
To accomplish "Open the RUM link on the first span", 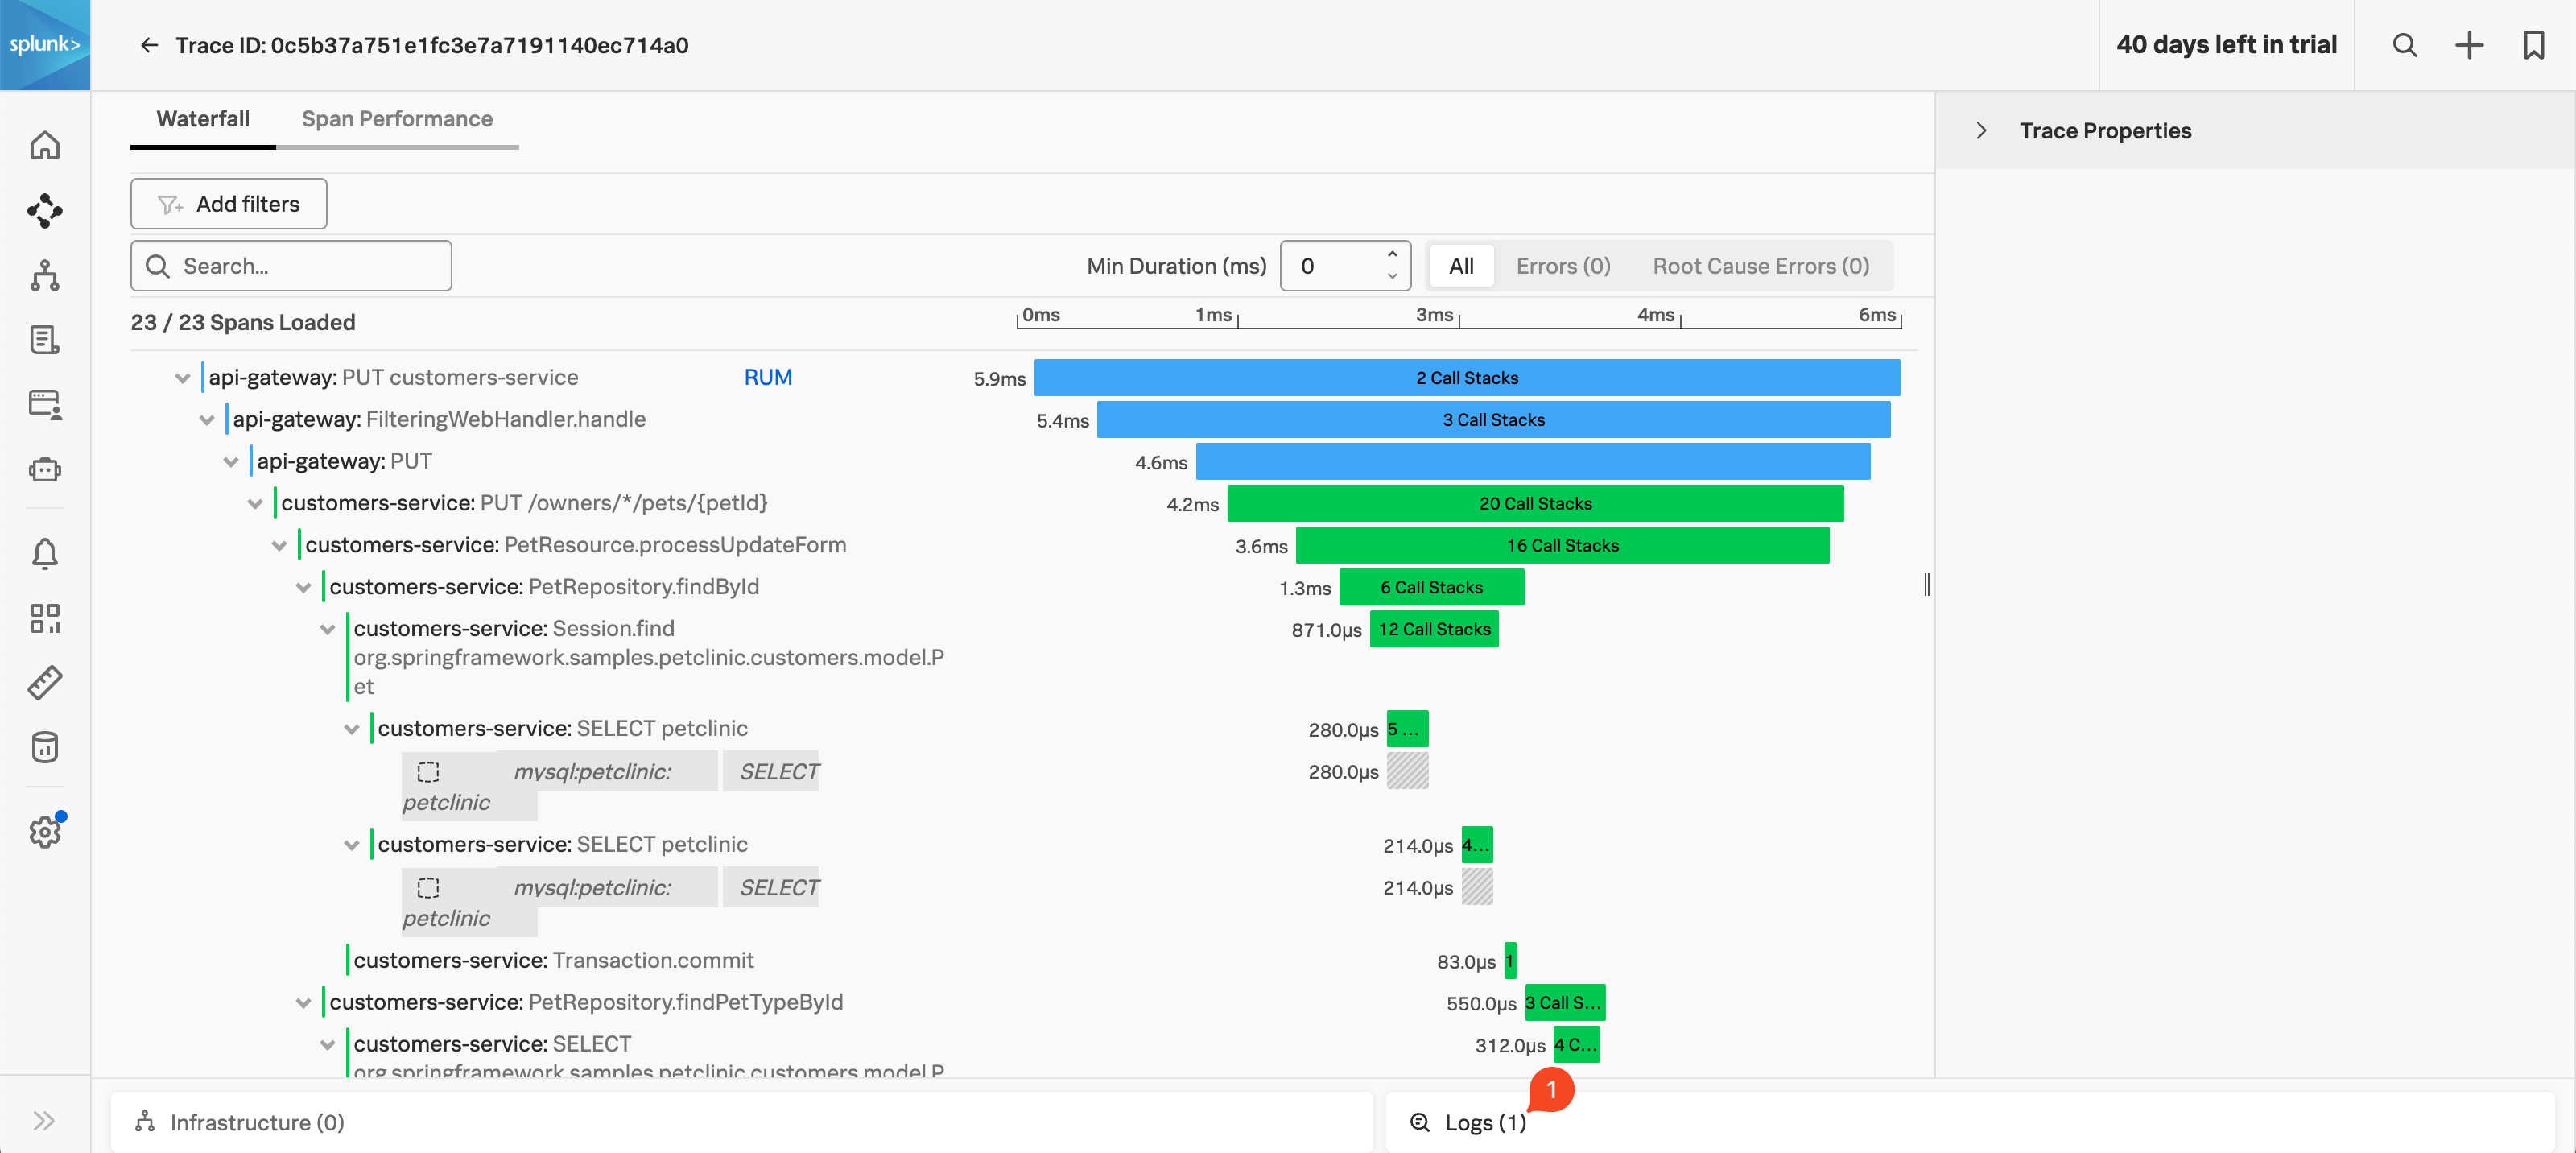I will (x=768, y=377).
